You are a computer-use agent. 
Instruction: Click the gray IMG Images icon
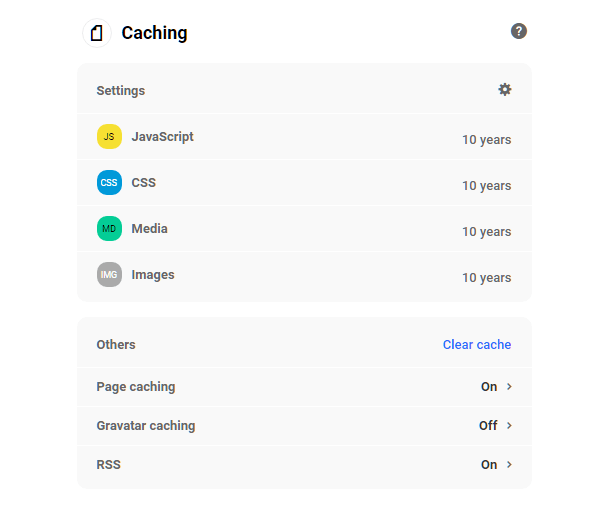[109, 275]
